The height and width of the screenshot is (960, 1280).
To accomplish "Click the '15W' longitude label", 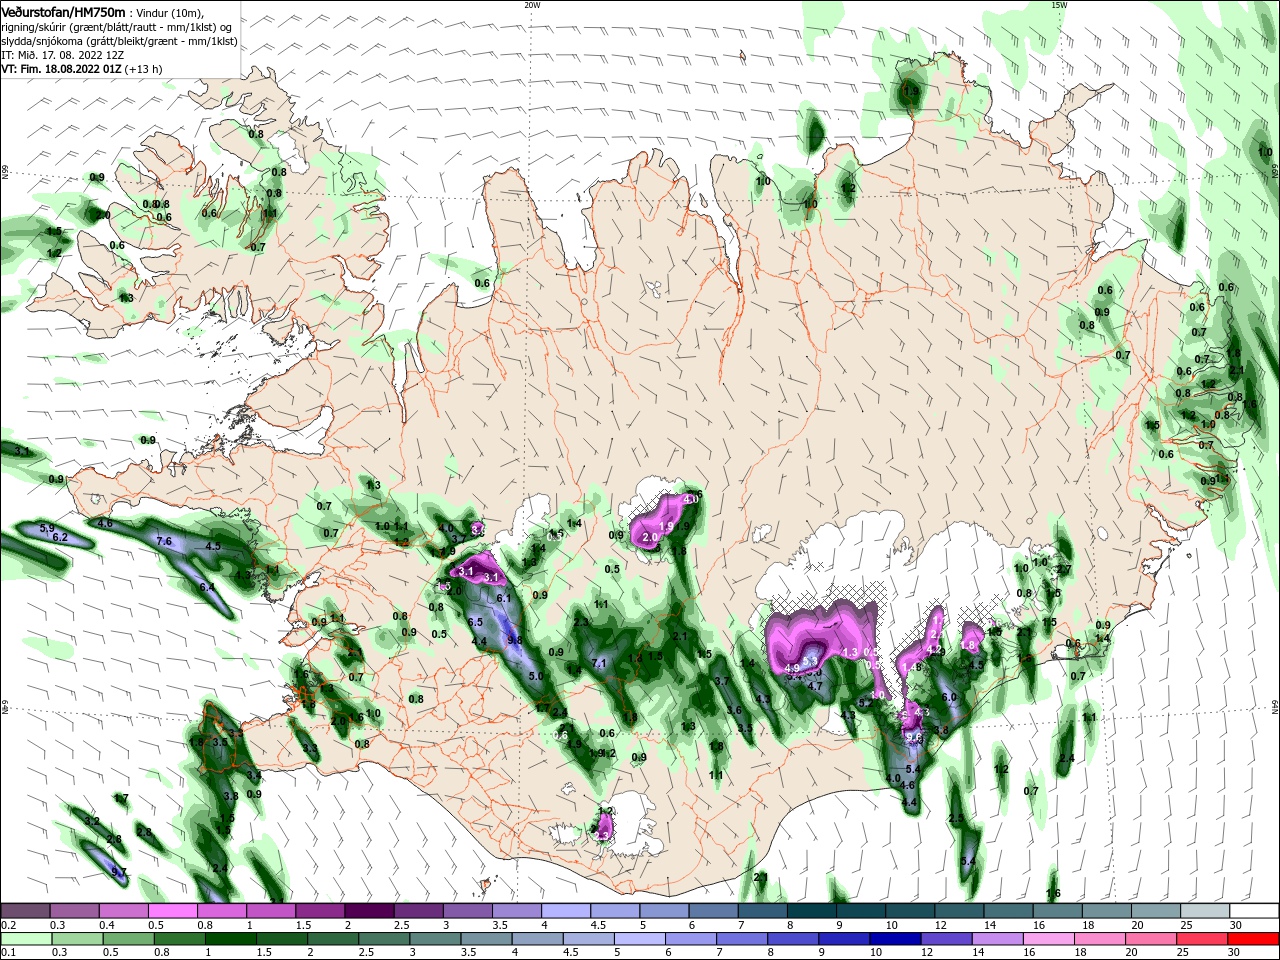I will (1059, 5).
